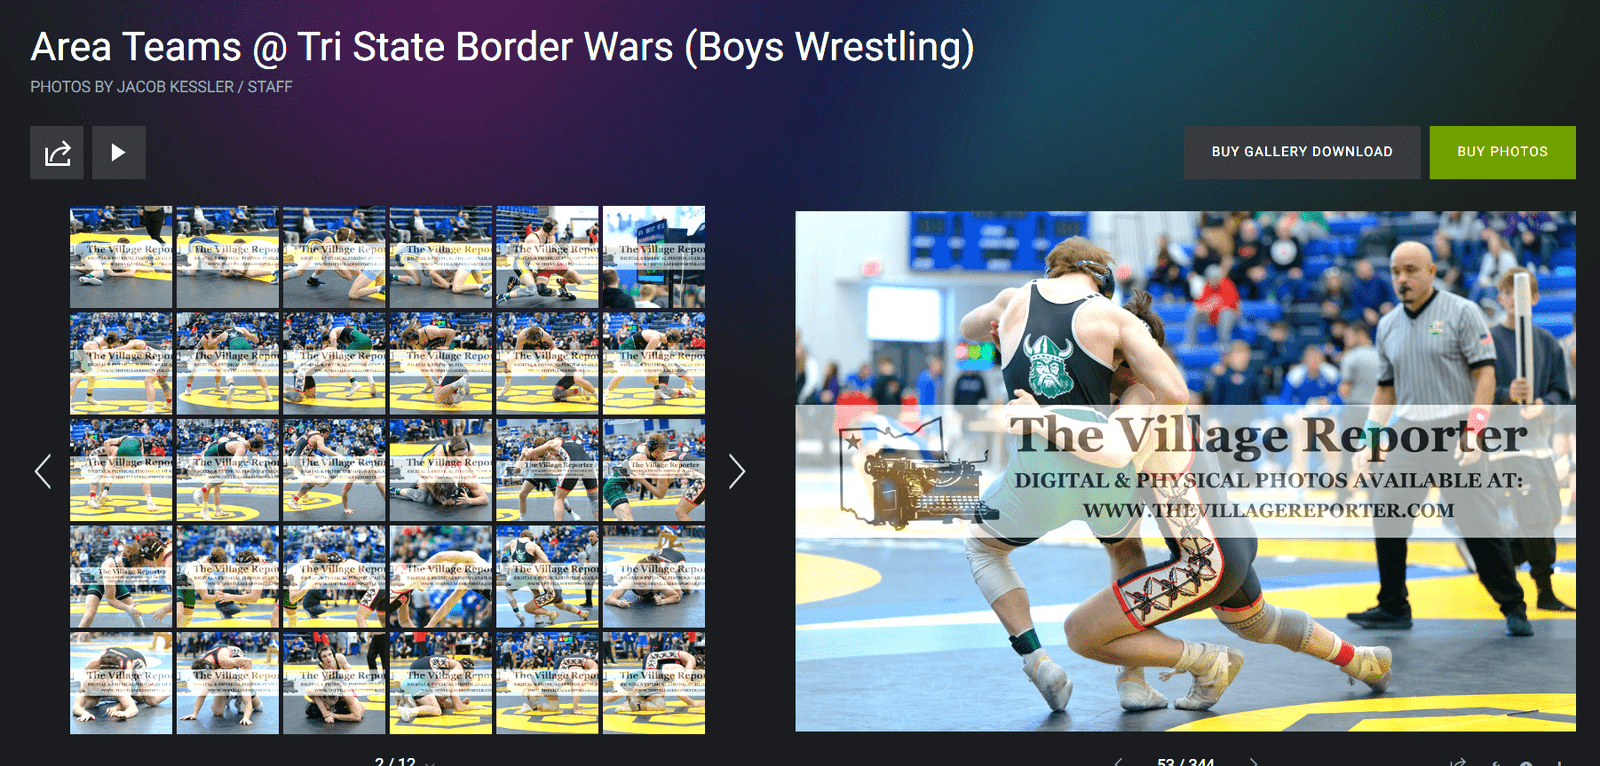Show previous photo using arrow beside 53 / 344

tap(1119, 762)
